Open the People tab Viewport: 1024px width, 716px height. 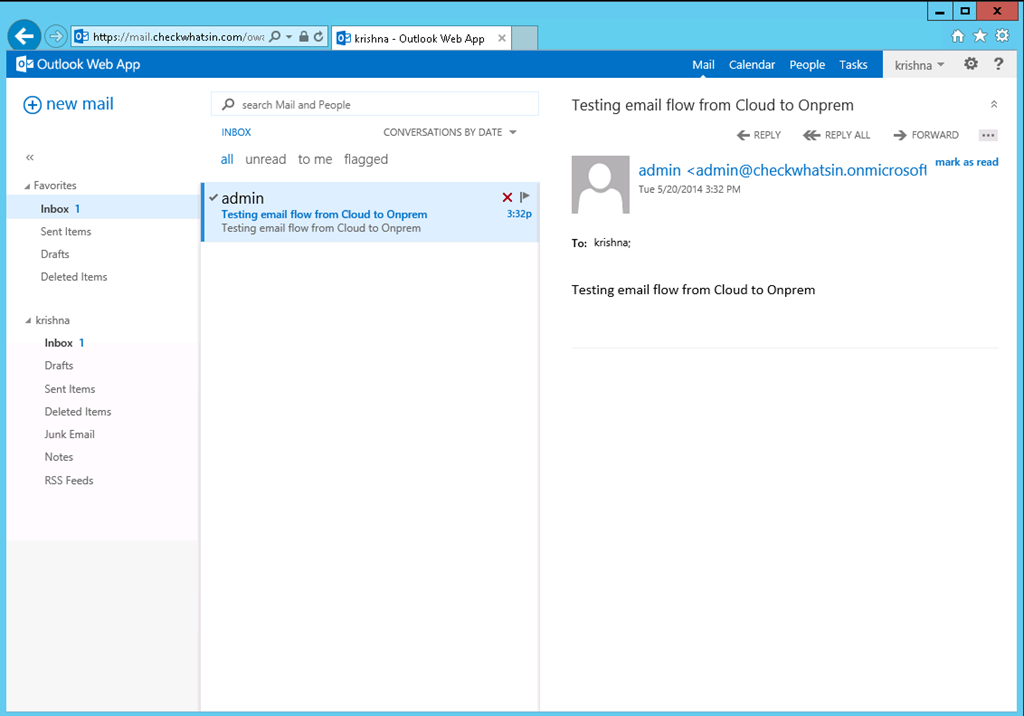click(x=807, y=65)
